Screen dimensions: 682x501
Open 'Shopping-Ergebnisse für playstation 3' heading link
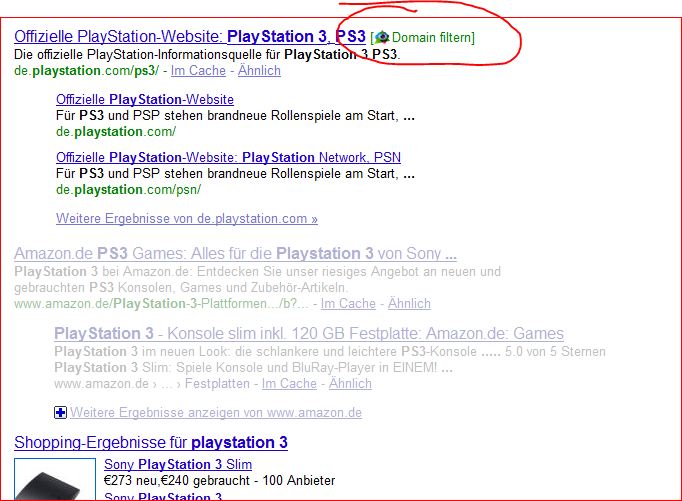click(150, 443)
